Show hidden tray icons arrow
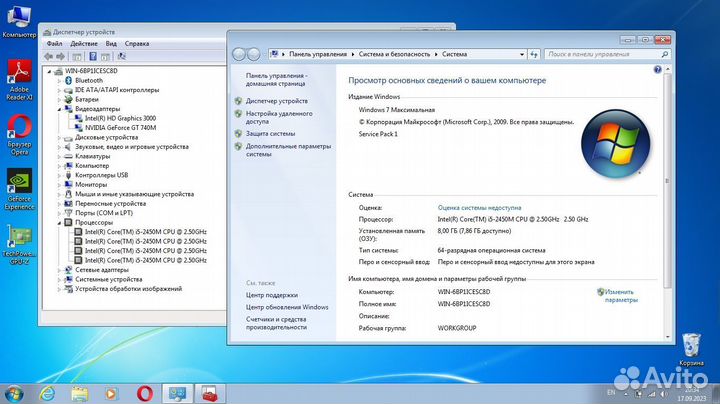Screen dimensions: 720x404 pos(625,393)
